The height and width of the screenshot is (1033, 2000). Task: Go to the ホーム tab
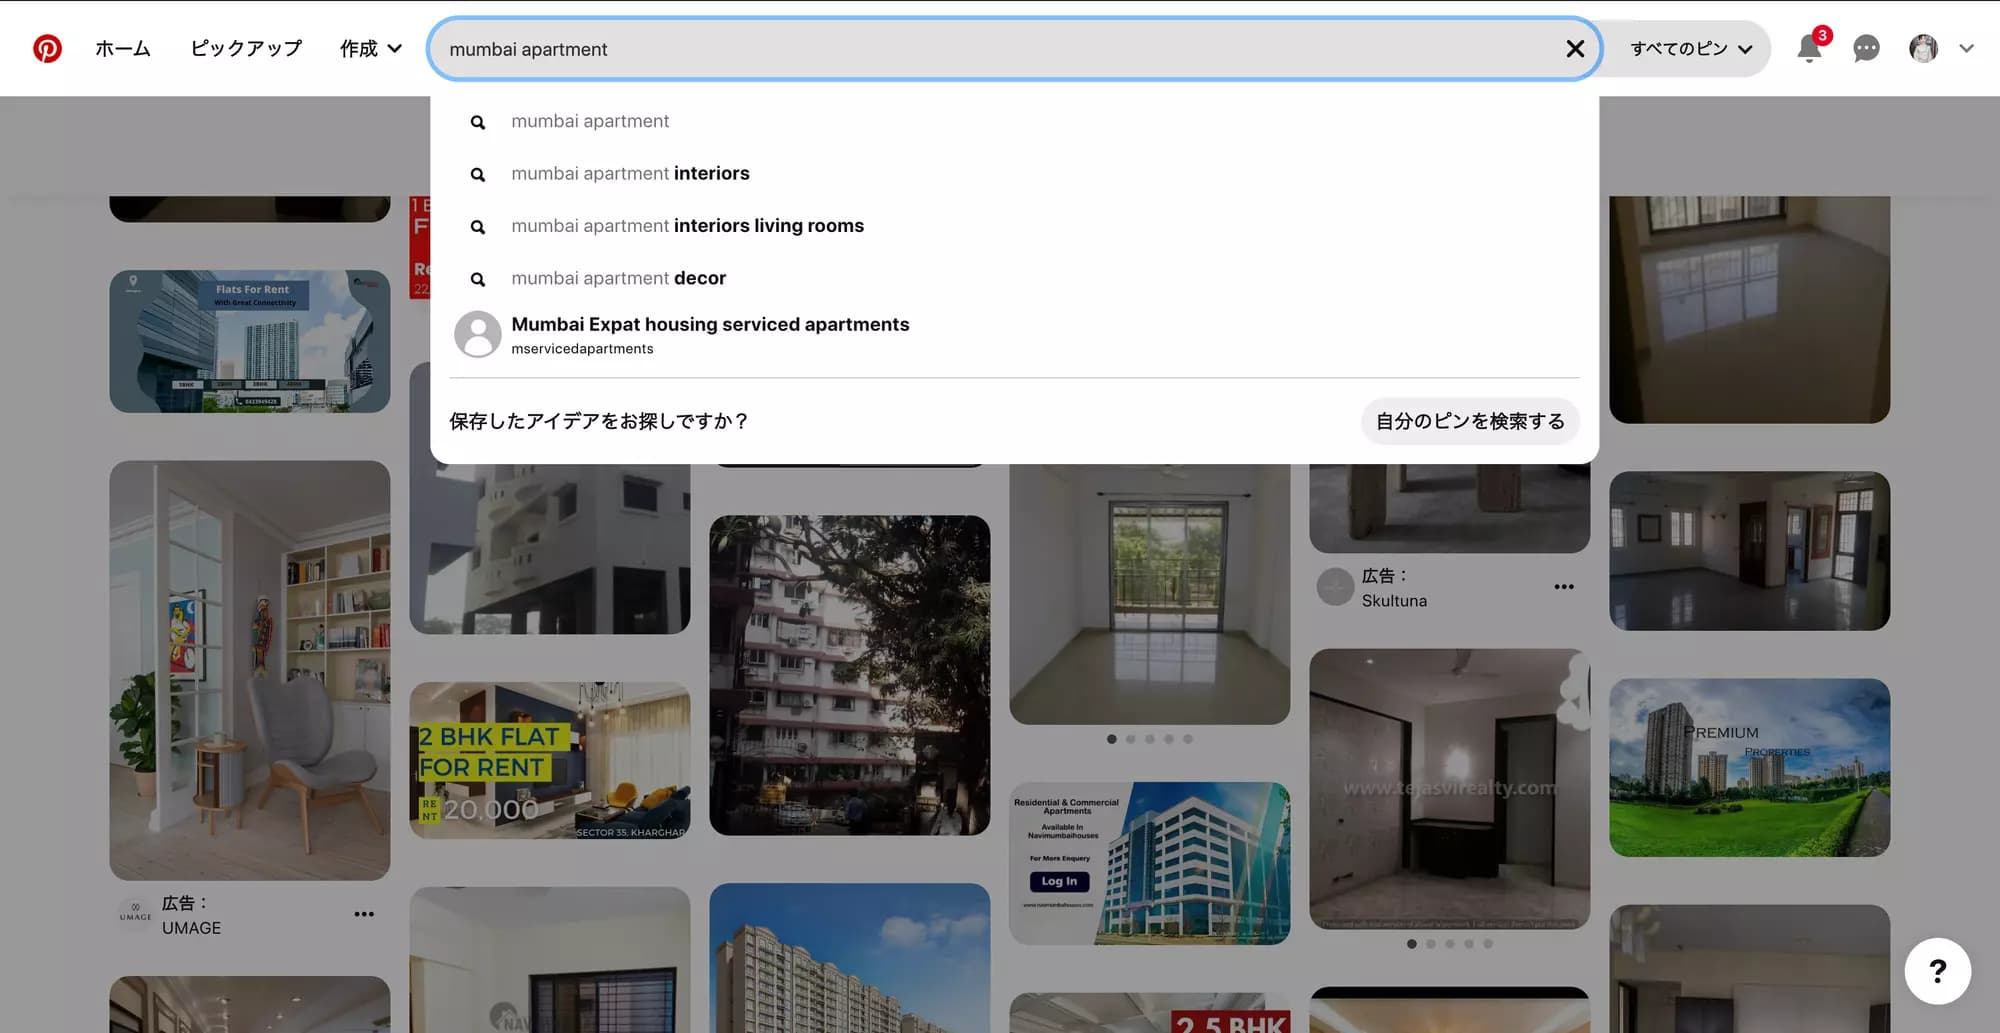point(123,48)
